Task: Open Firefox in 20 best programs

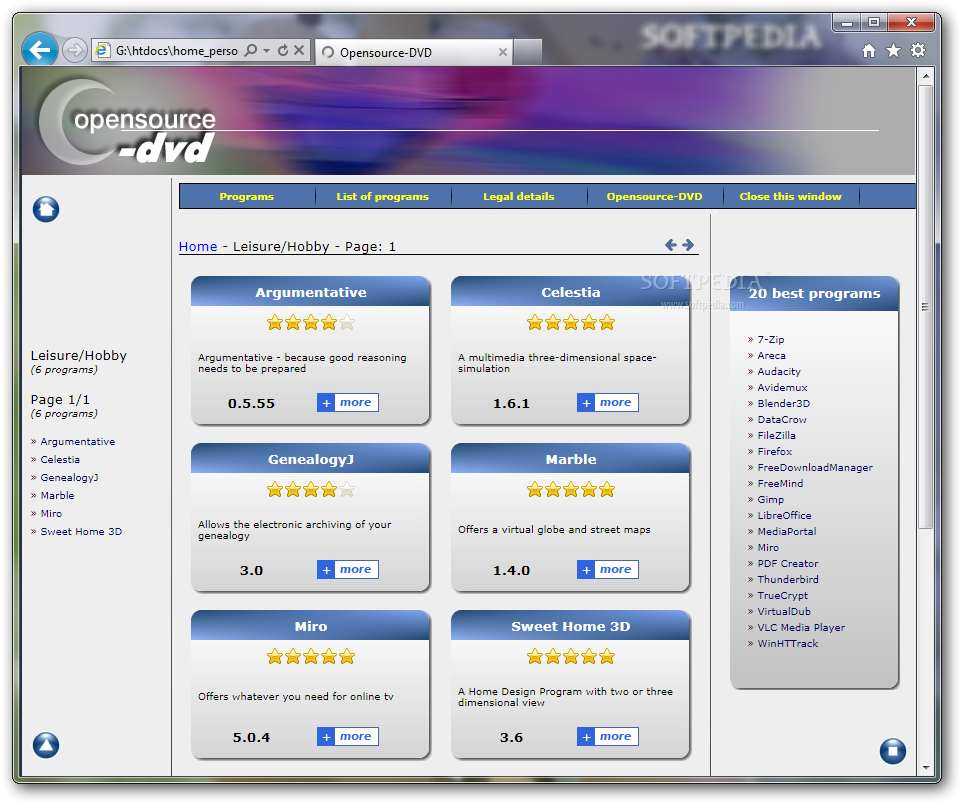Action: (x=775, y=451)
